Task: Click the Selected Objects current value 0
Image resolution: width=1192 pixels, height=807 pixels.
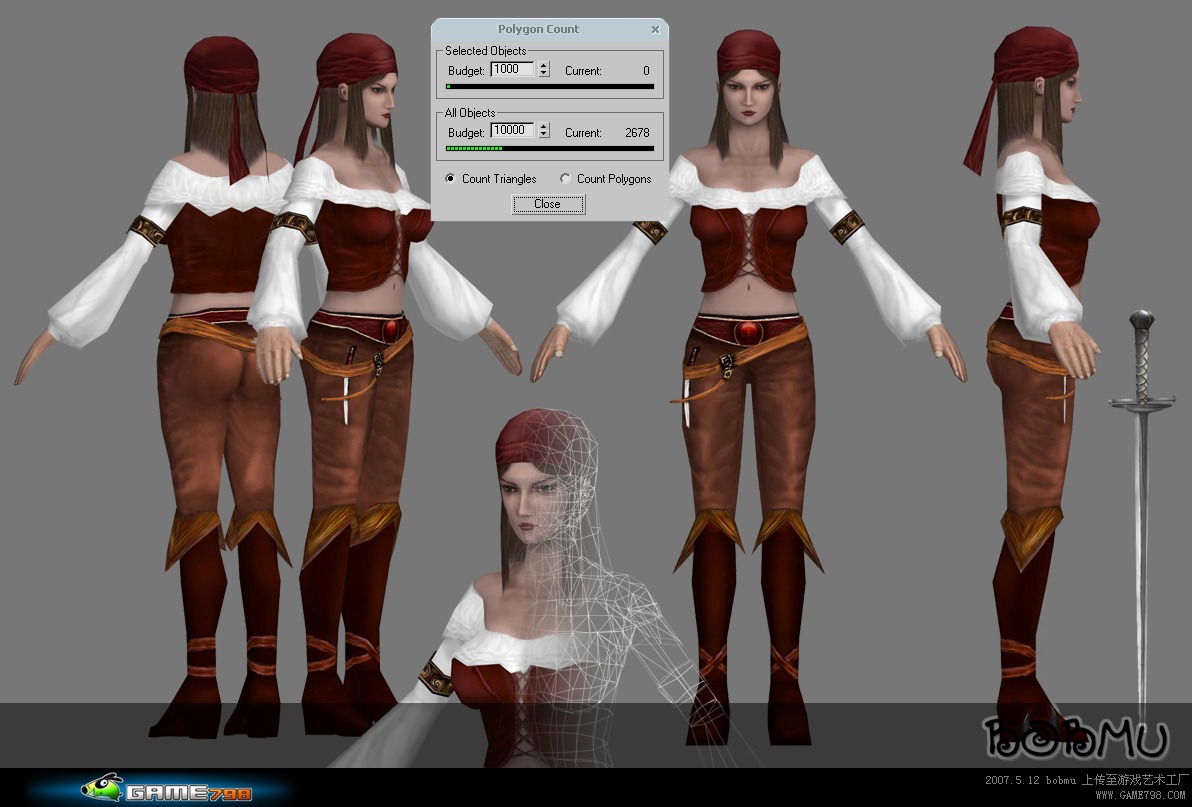Action: (646, 71)
